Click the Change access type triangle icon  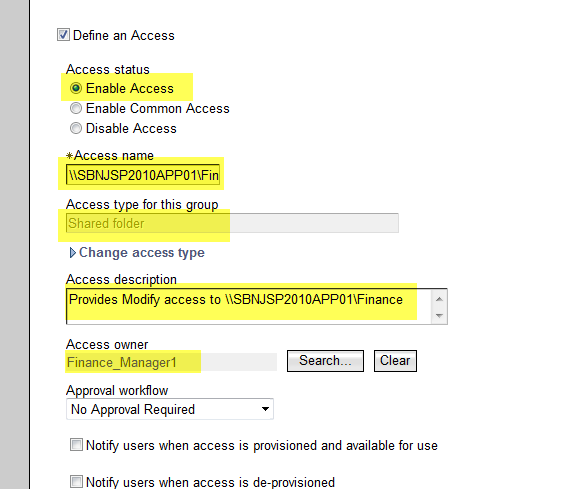[x=72, y=253]
